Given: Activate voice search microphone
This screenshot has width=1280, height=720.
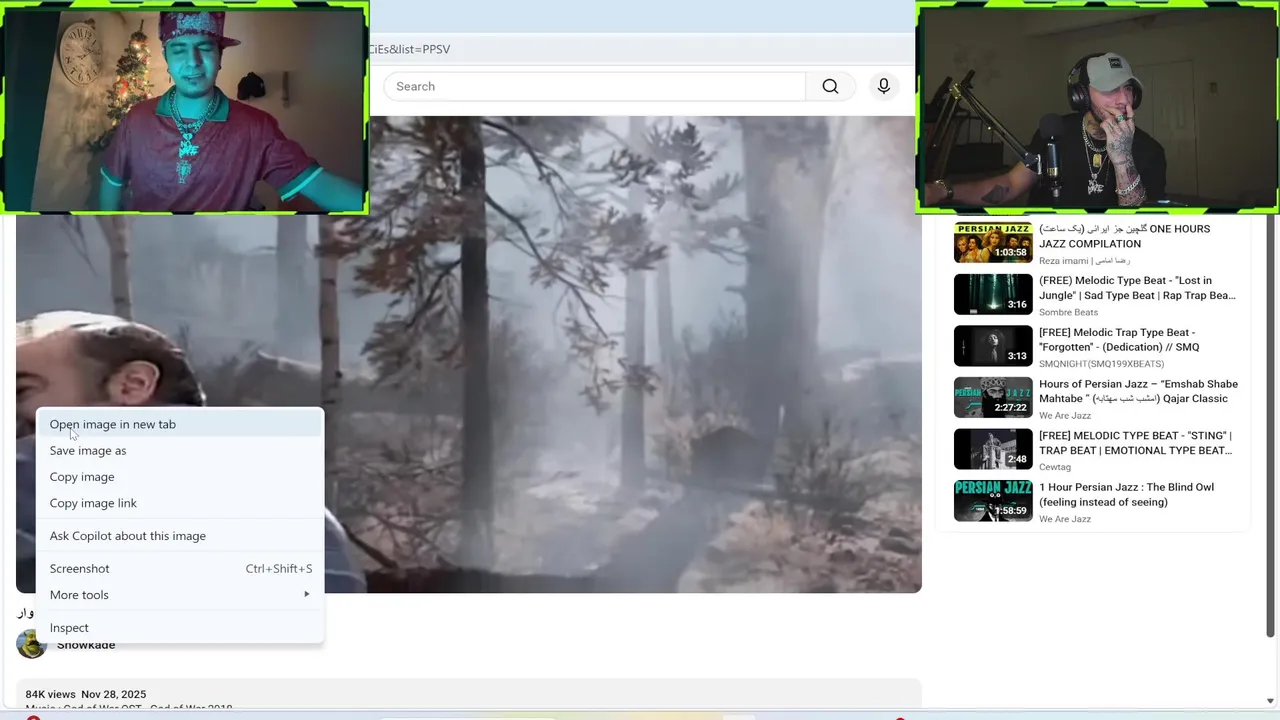Looking at the screenshot, I should coord(884,86).
